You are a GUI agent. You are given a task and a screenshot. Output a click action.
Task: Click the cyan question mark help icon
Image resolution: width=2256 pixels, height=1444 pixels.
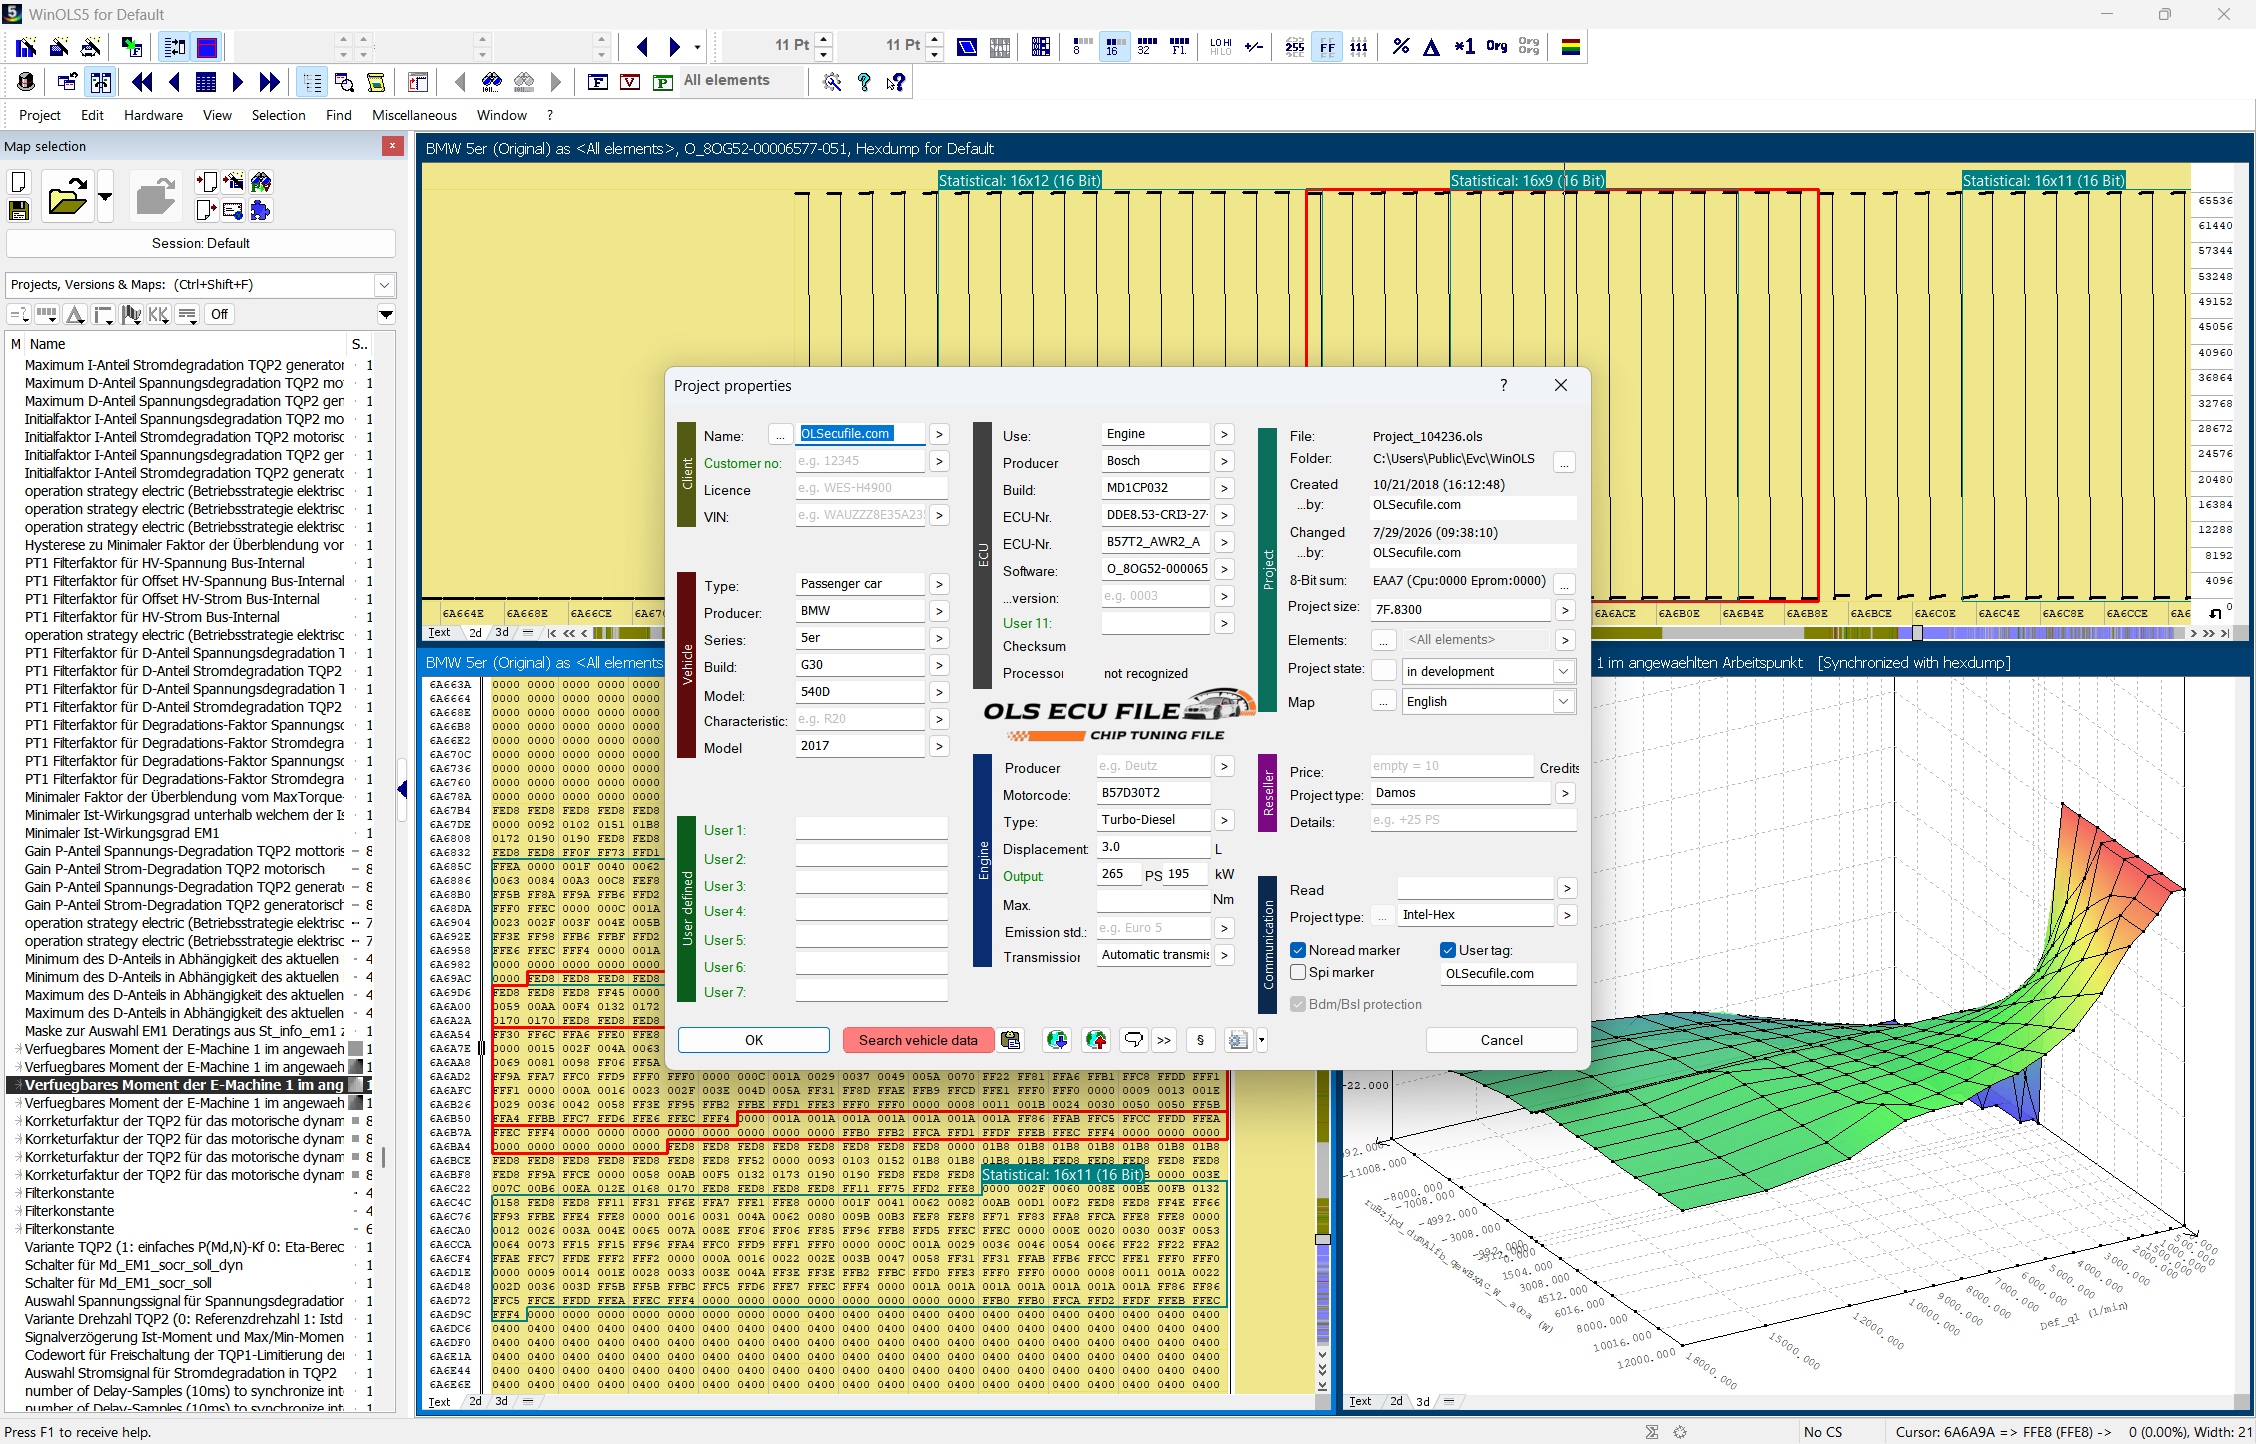864,82
